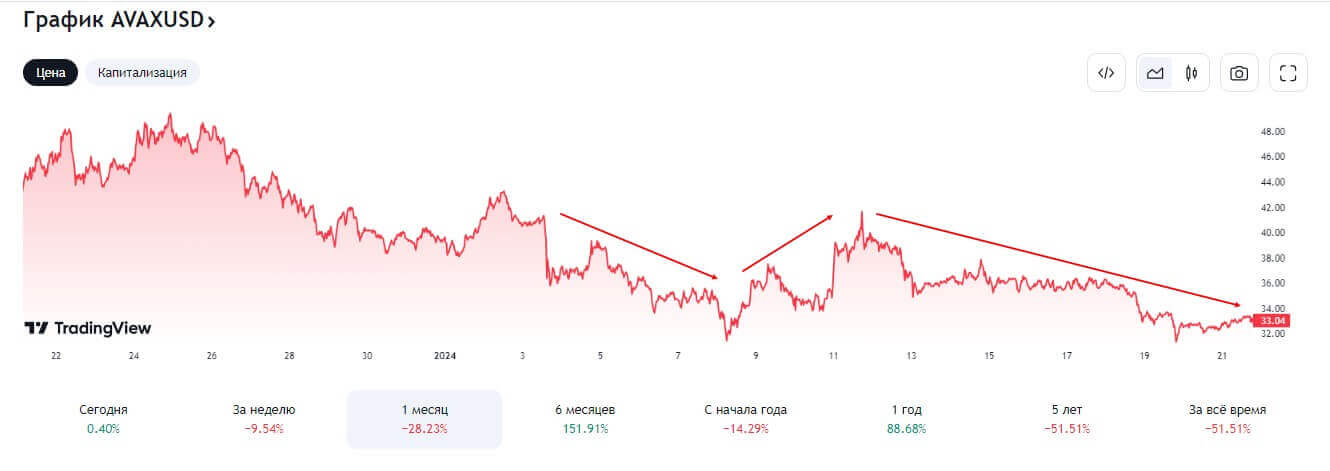Viewport: 1330px width, 471px height.
Task: Select the Сегодня time range
Action: click(103, 419)
